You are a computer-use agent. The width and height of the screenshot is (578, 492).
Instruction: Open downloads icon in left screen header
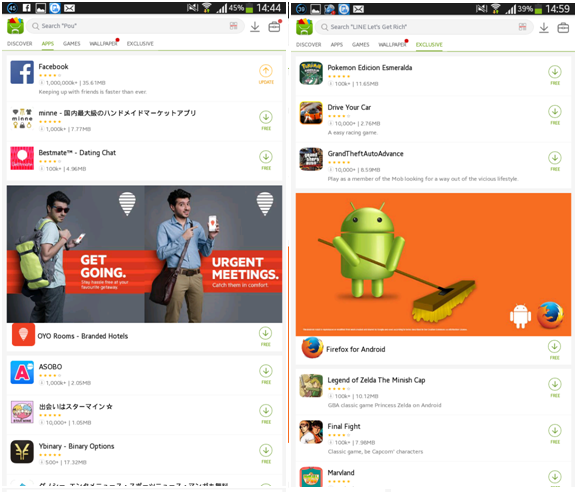[x=255, y=27]
